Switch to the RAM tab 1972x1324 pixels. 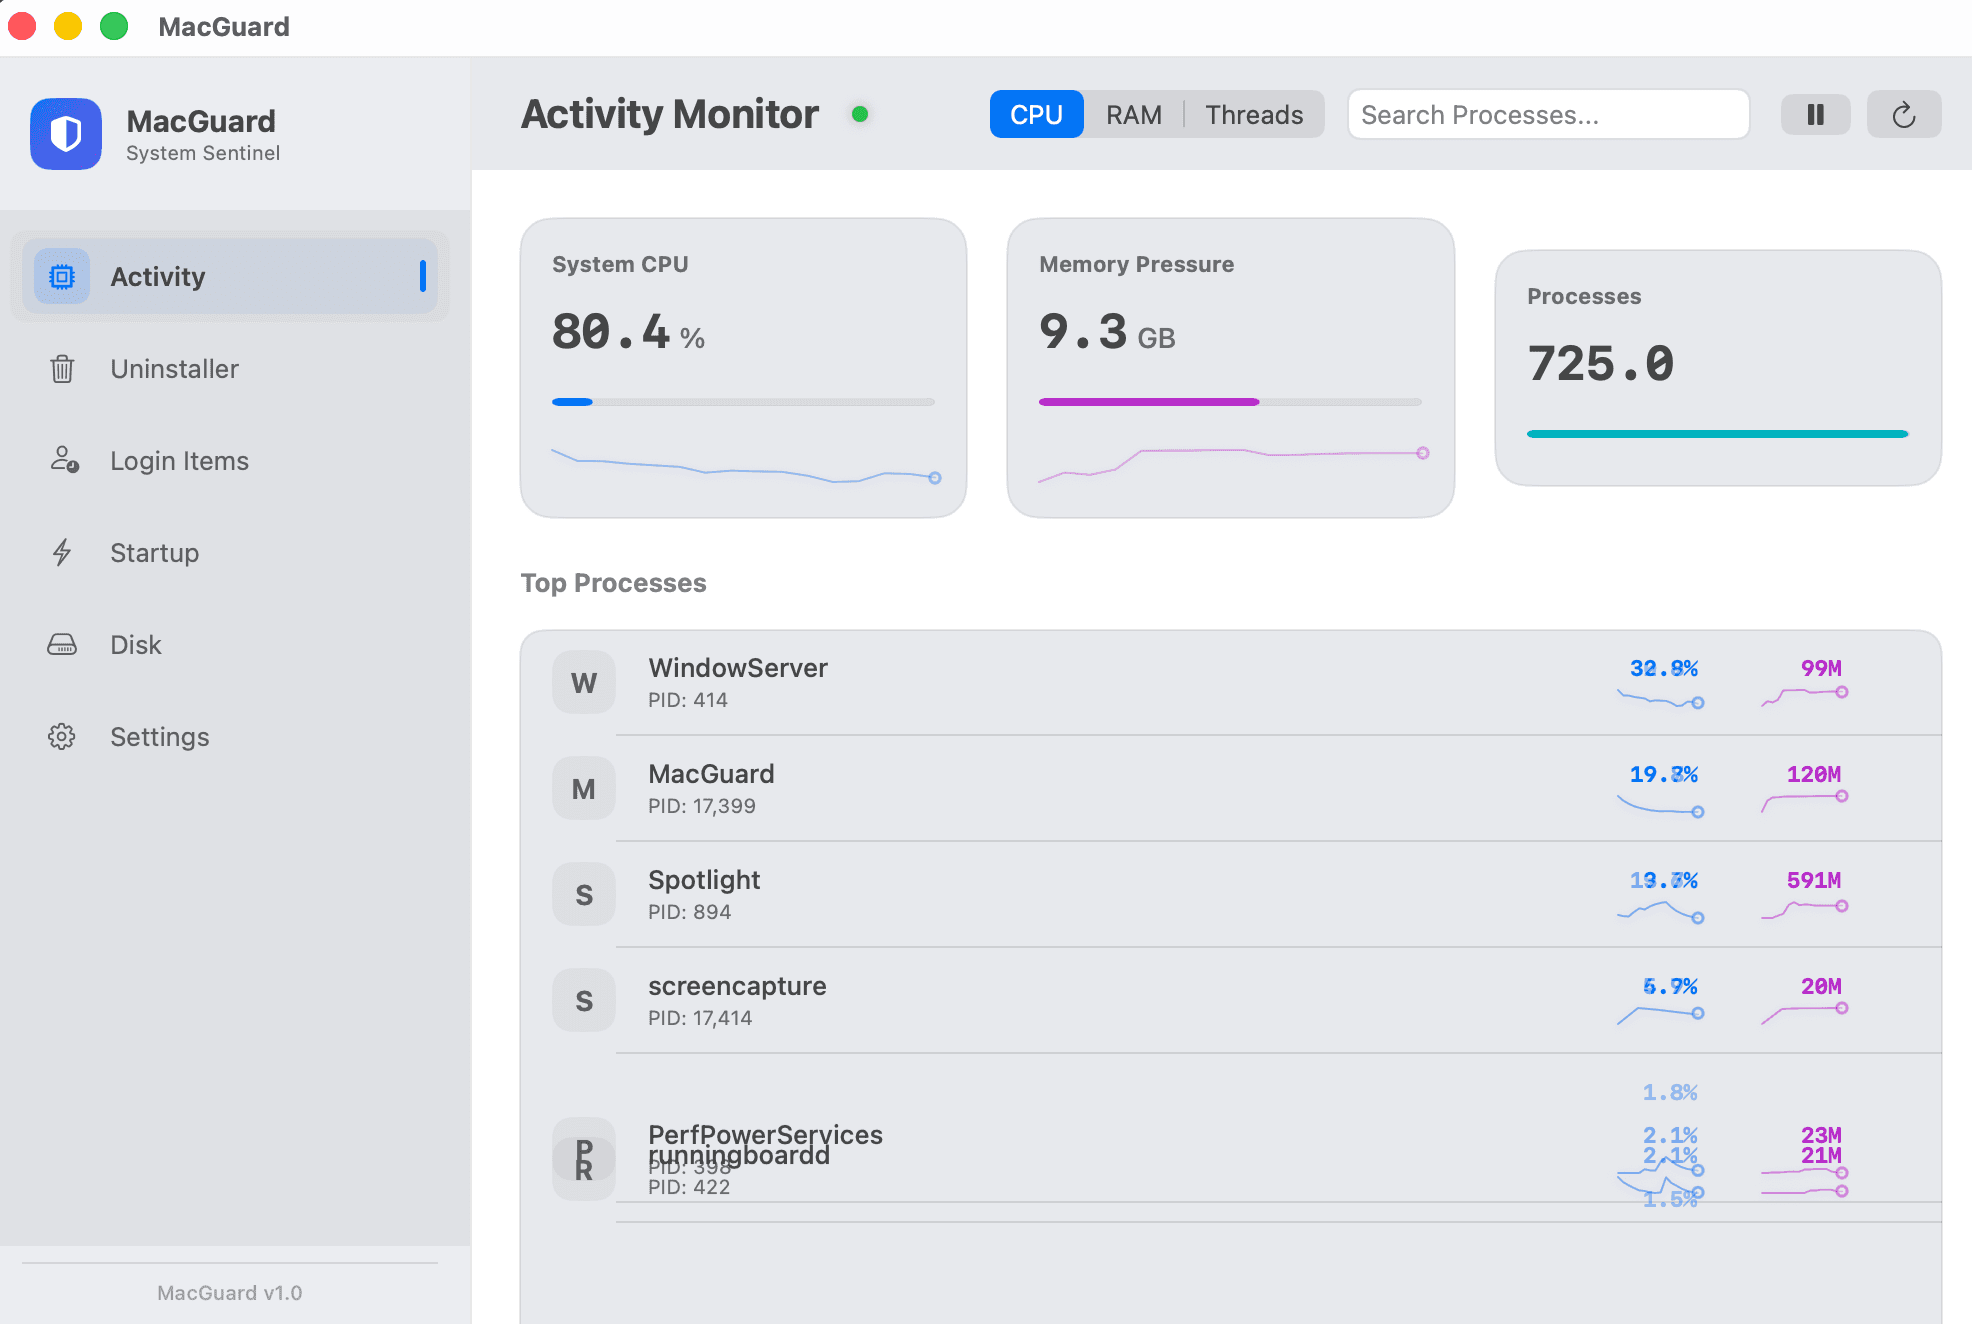tap(1133, 115)
